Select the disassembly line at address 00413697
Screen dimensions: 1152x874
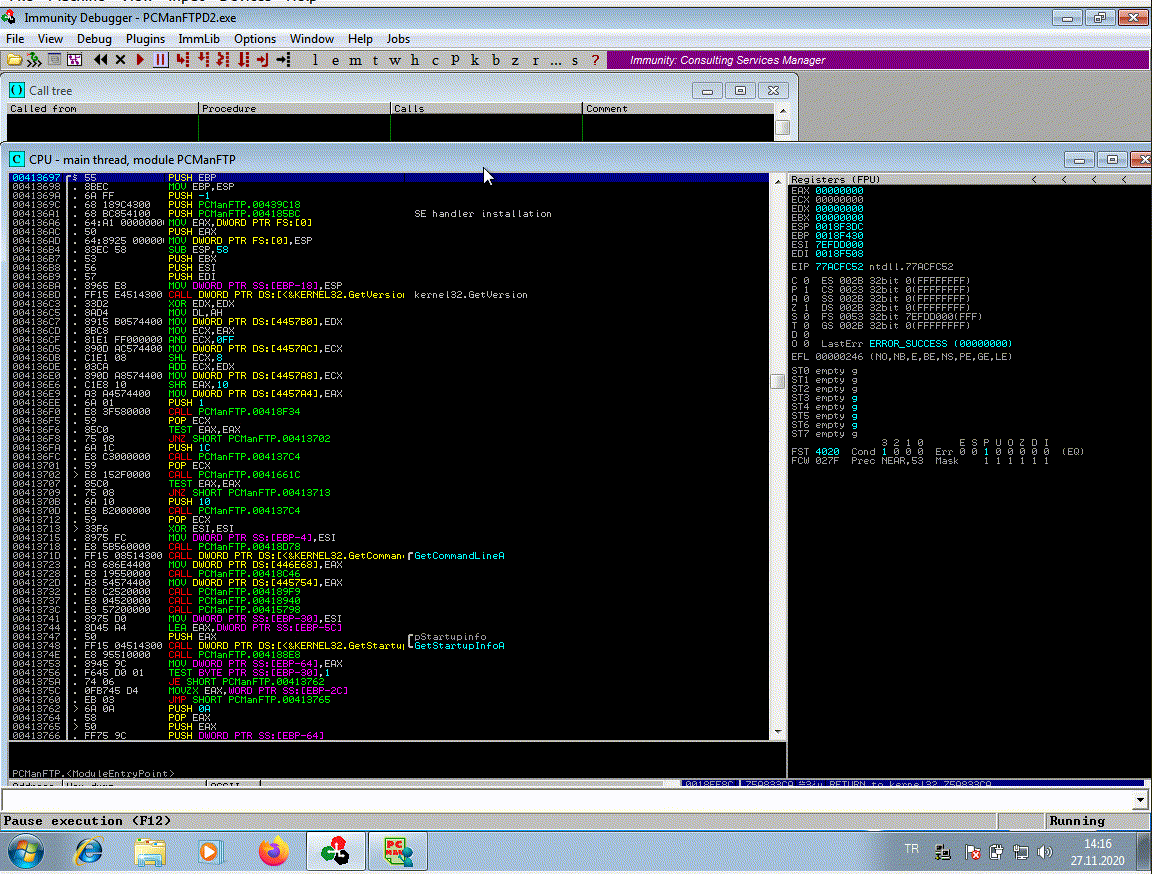coord(389,178)
